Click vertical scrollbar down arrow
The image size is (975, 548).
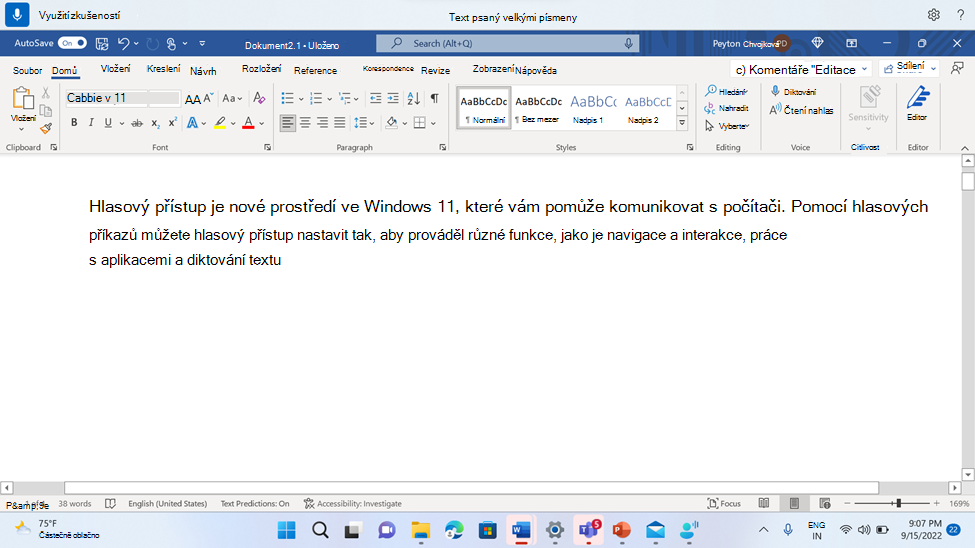(x=968, y=474)
